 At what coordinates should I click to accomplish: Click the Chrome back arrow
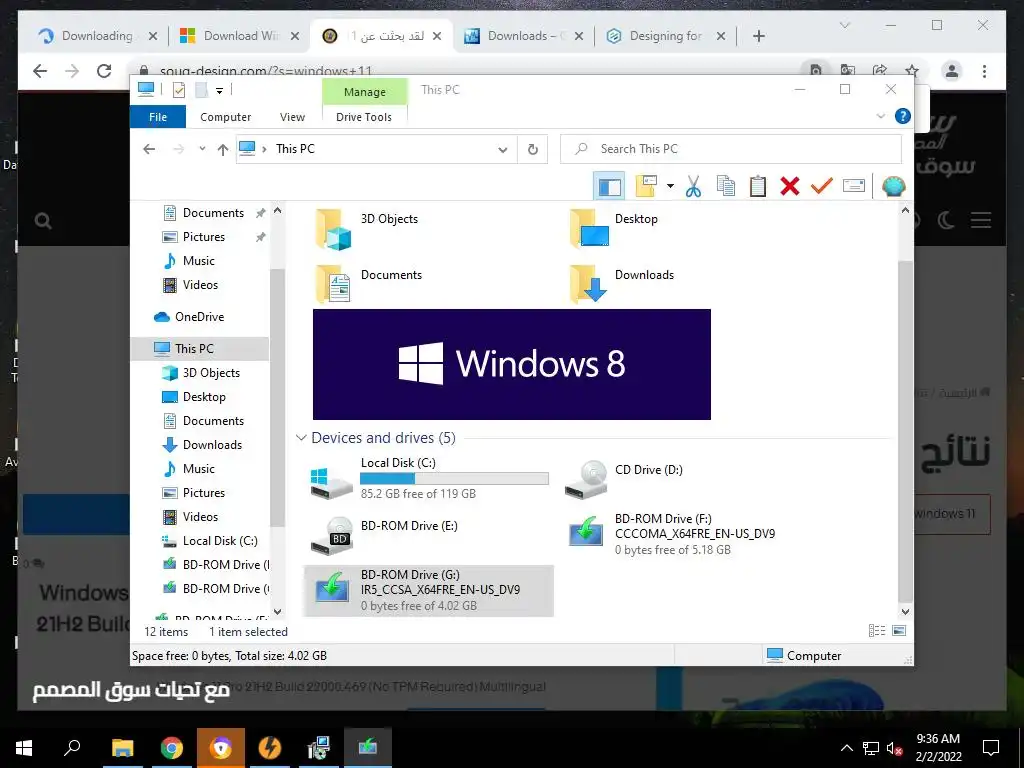[40, 71]
